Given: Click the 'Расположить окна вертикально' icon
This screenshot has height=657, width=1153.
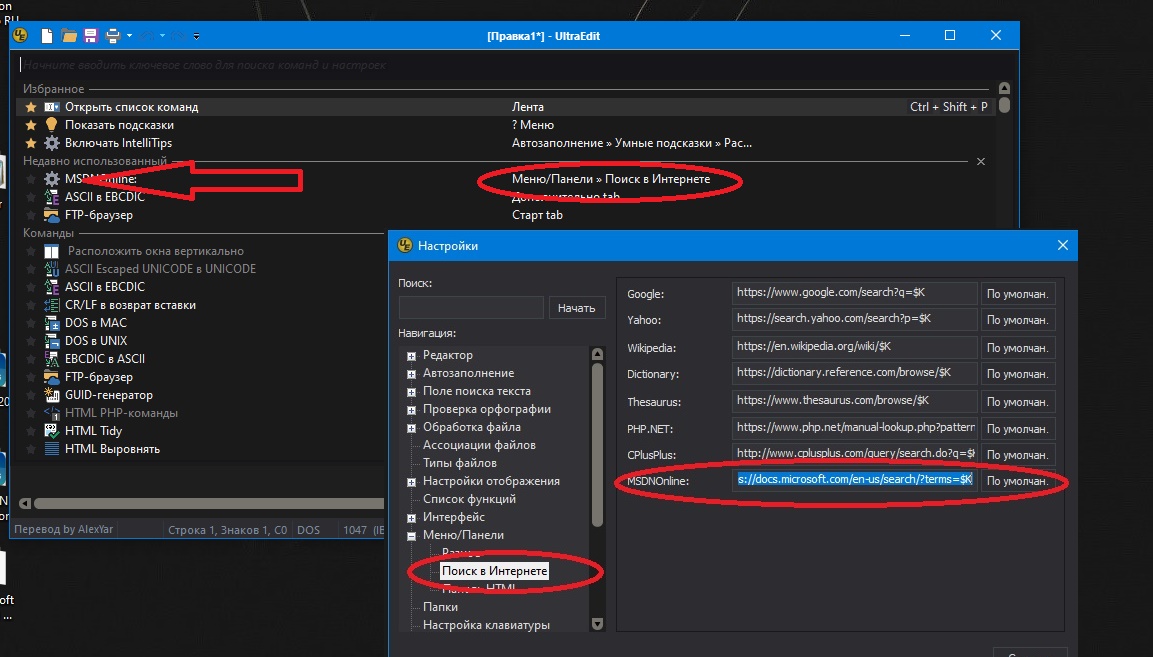Looking at the screenshot, I should (x=51, y=251).
